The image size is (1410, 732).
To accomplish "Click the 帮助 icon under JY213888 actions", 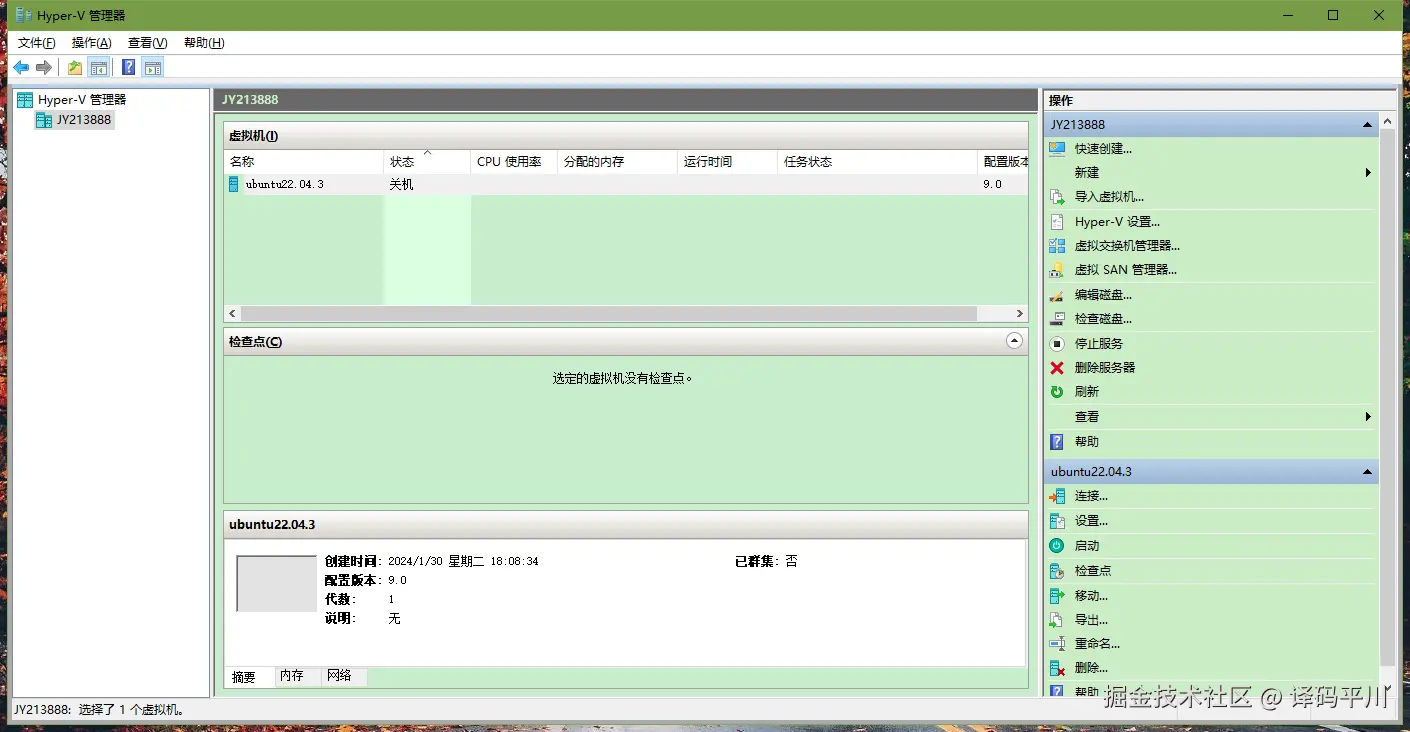I will [x=1057, y=441].
